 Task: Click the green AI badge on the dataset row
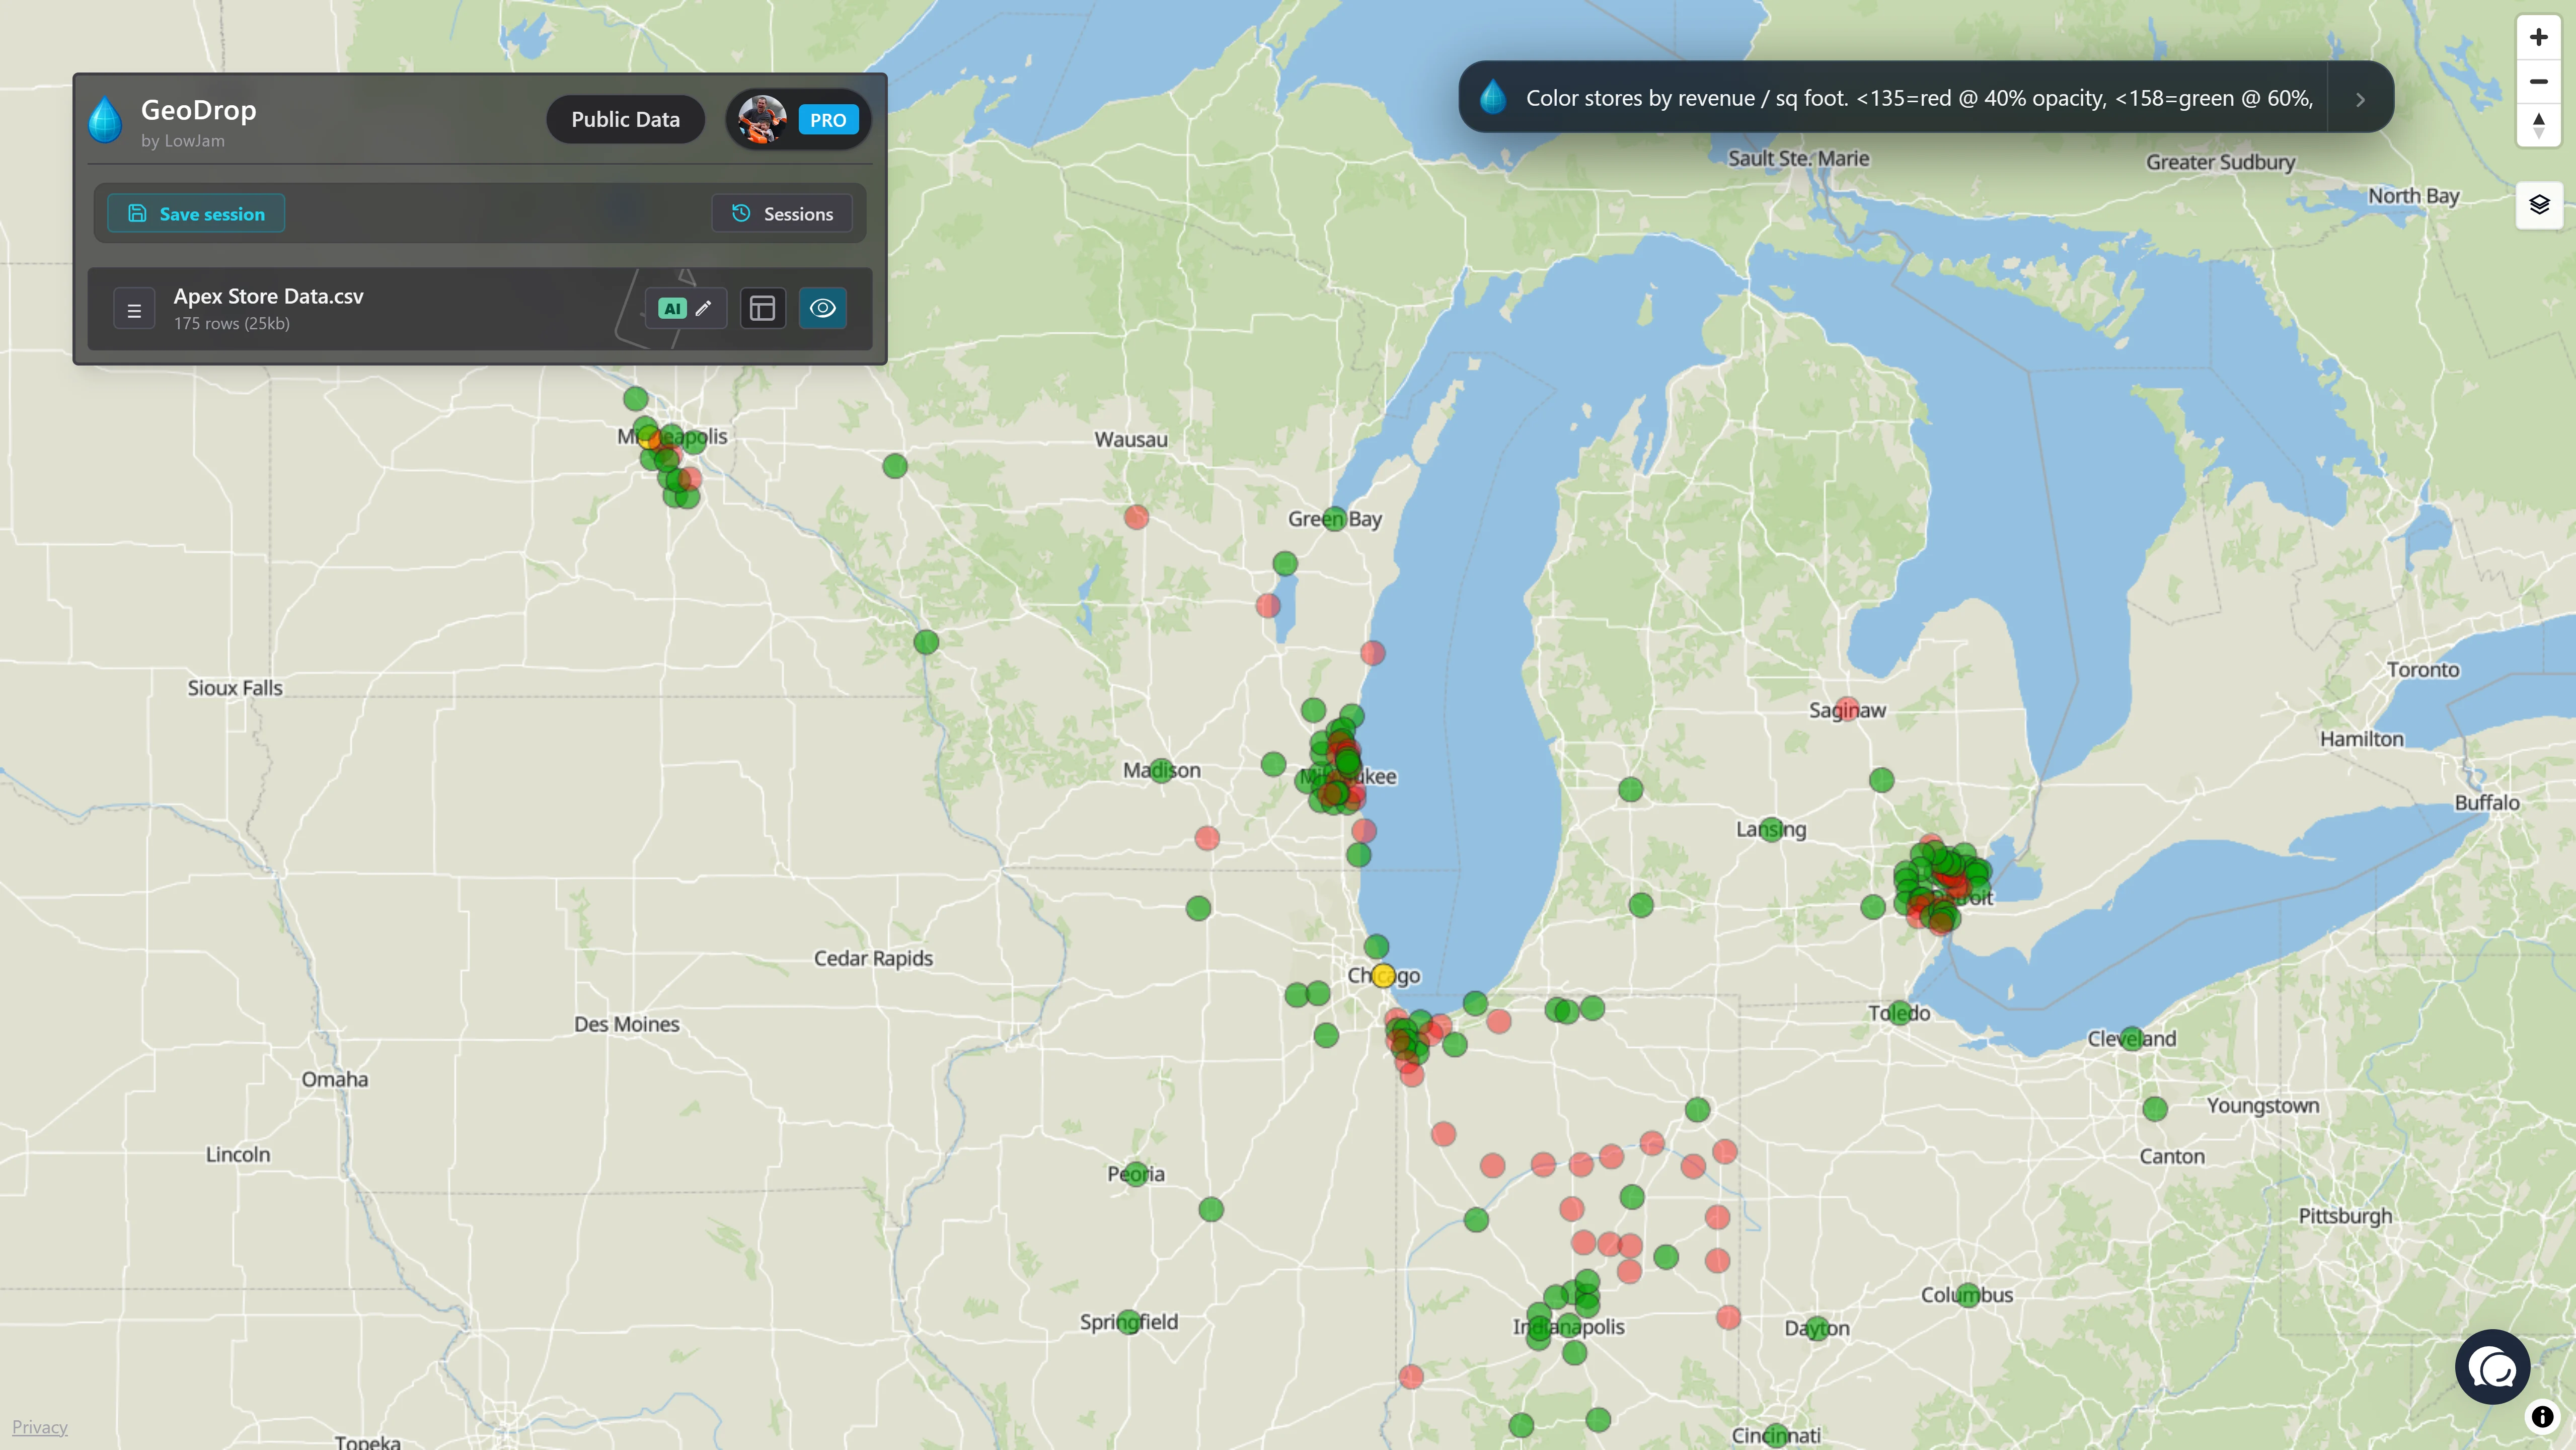click(x=671, y=308)
